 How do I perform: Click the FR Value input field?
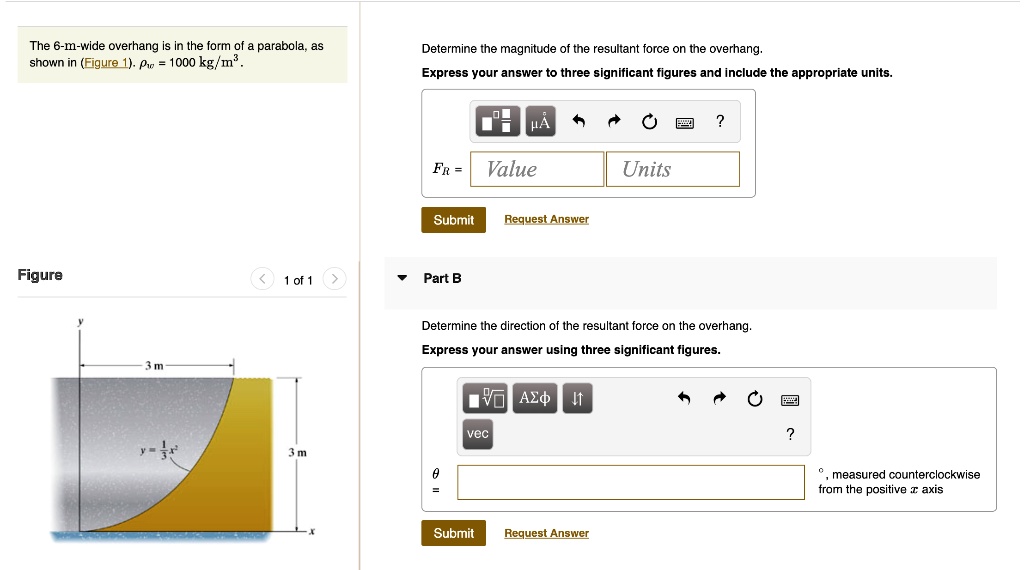tap(537, 169)
